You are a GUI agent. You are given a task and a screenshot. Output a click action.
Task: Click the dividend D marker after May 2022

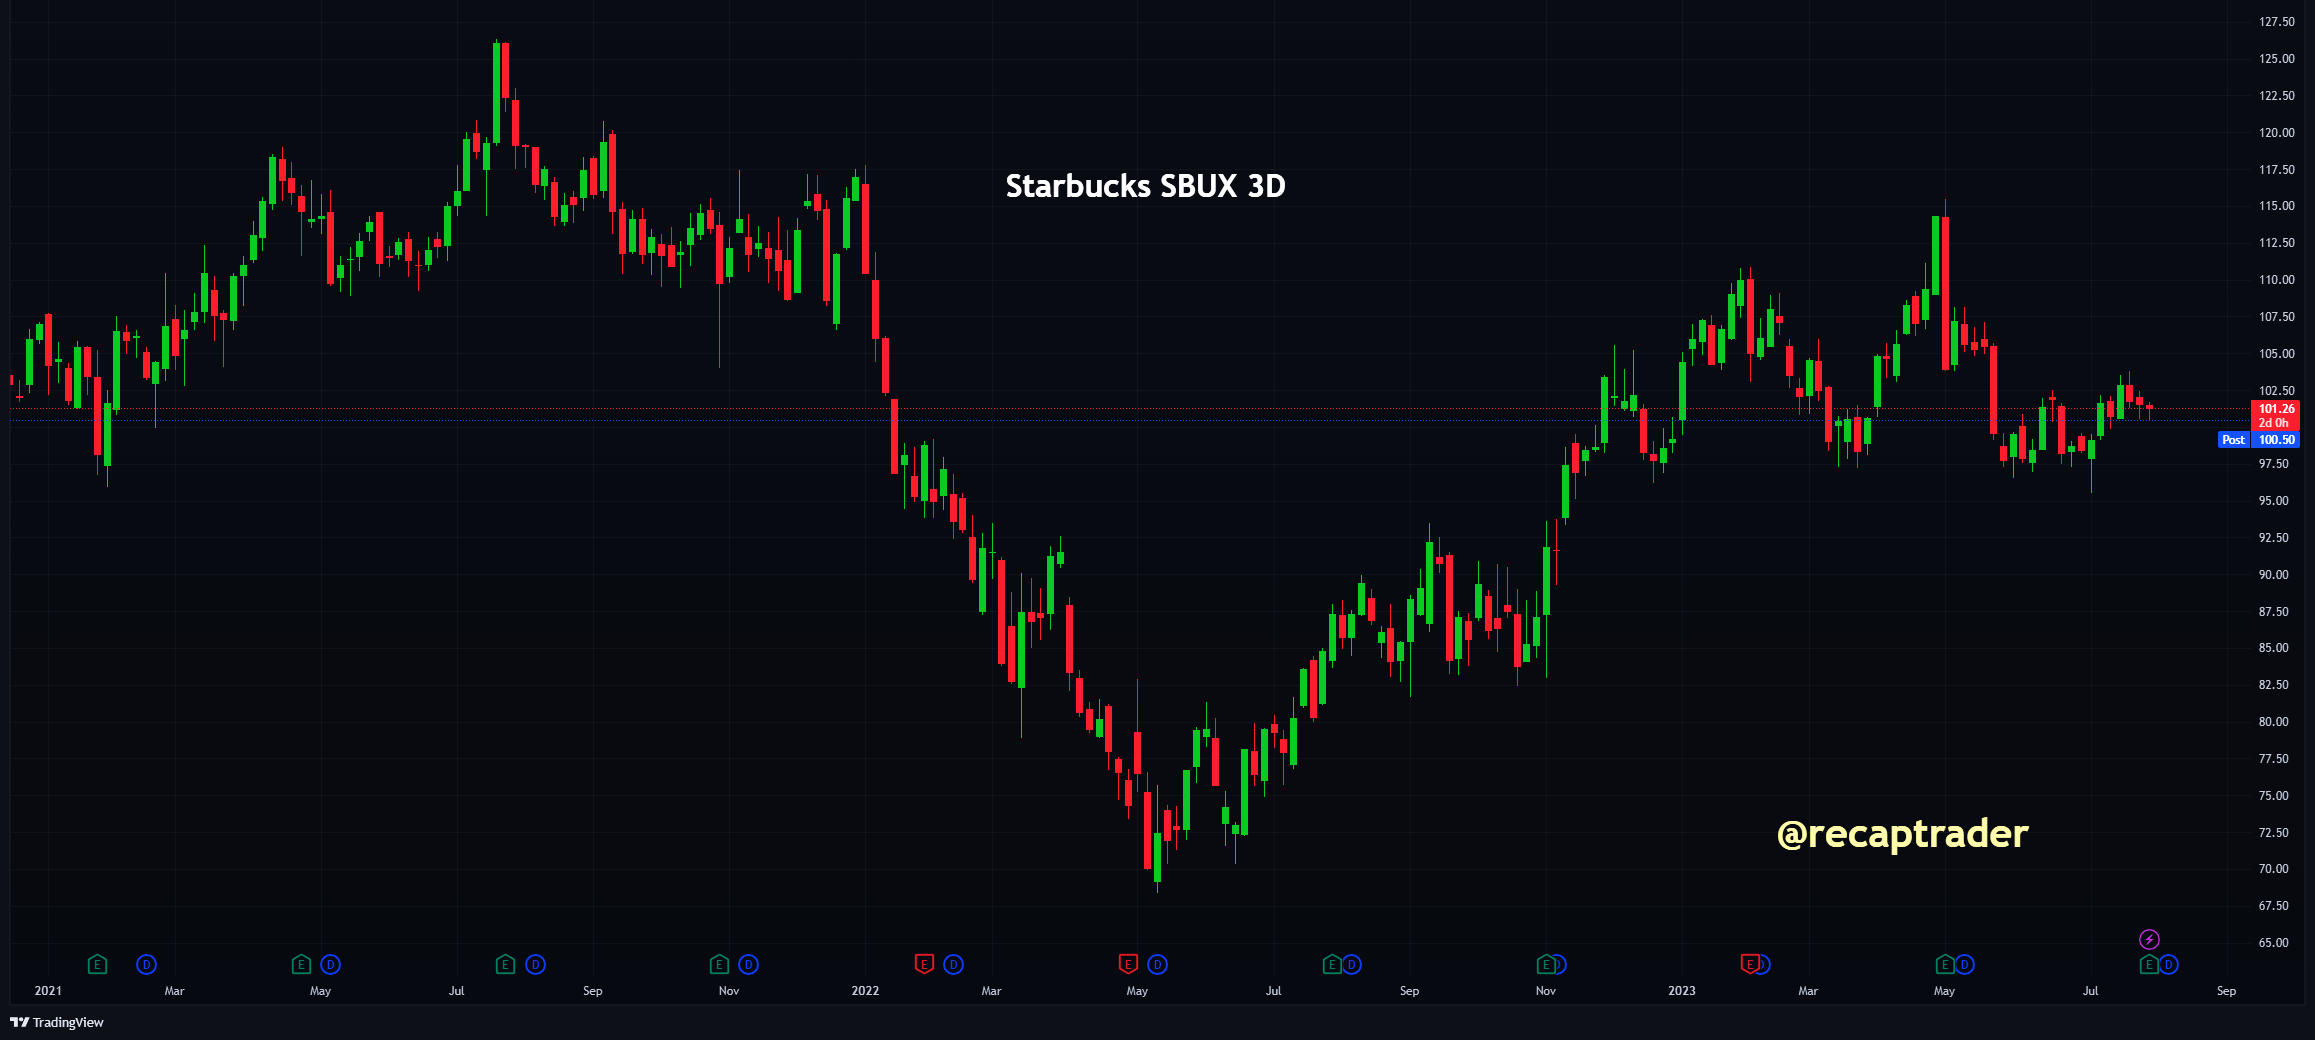[1157, 964]
